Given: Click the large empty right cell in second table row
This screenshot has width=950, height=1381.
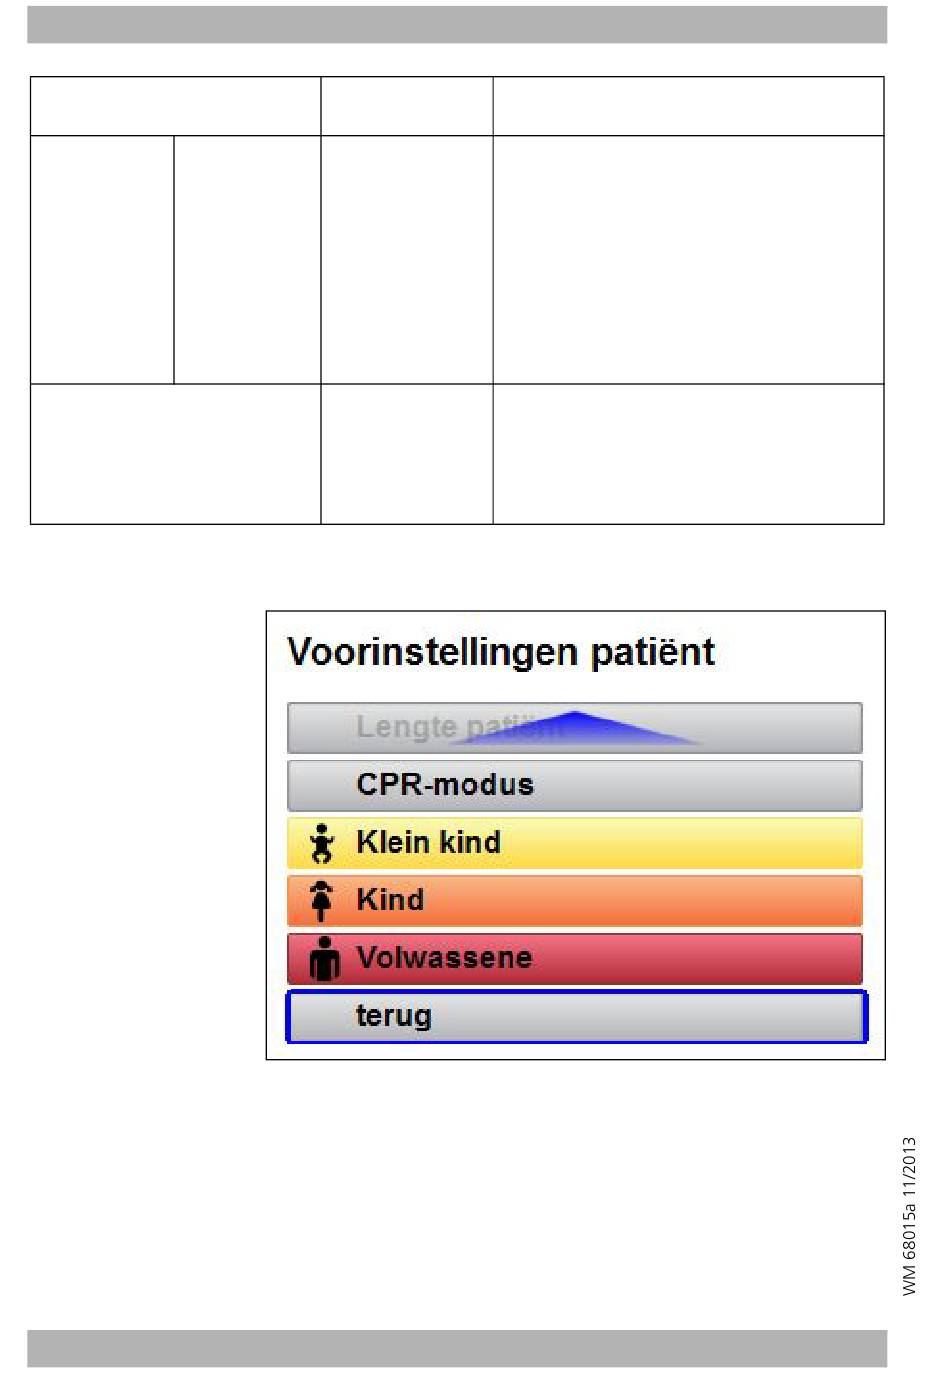Looking at the screenshot, I should click(x=689, y=260).
